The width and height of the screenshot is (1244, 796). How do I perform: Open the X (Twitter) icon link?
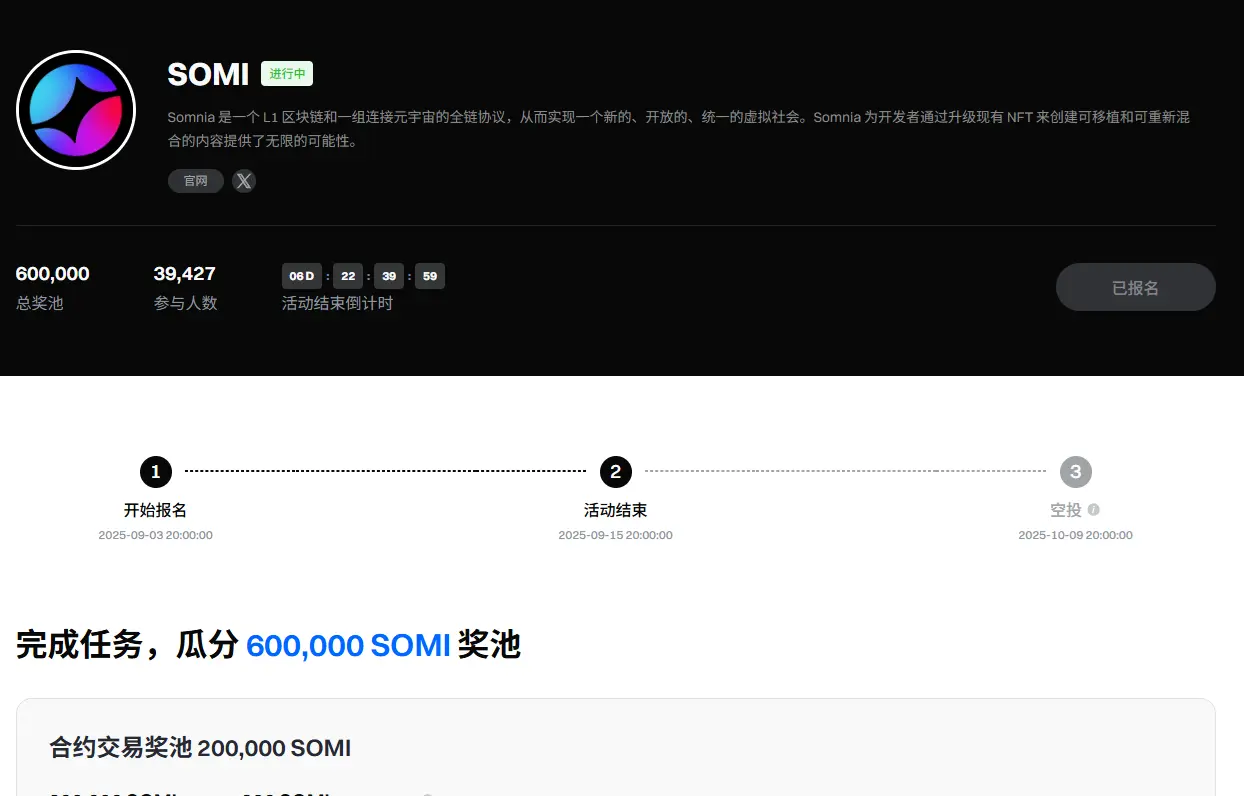[x=244, y=181]
